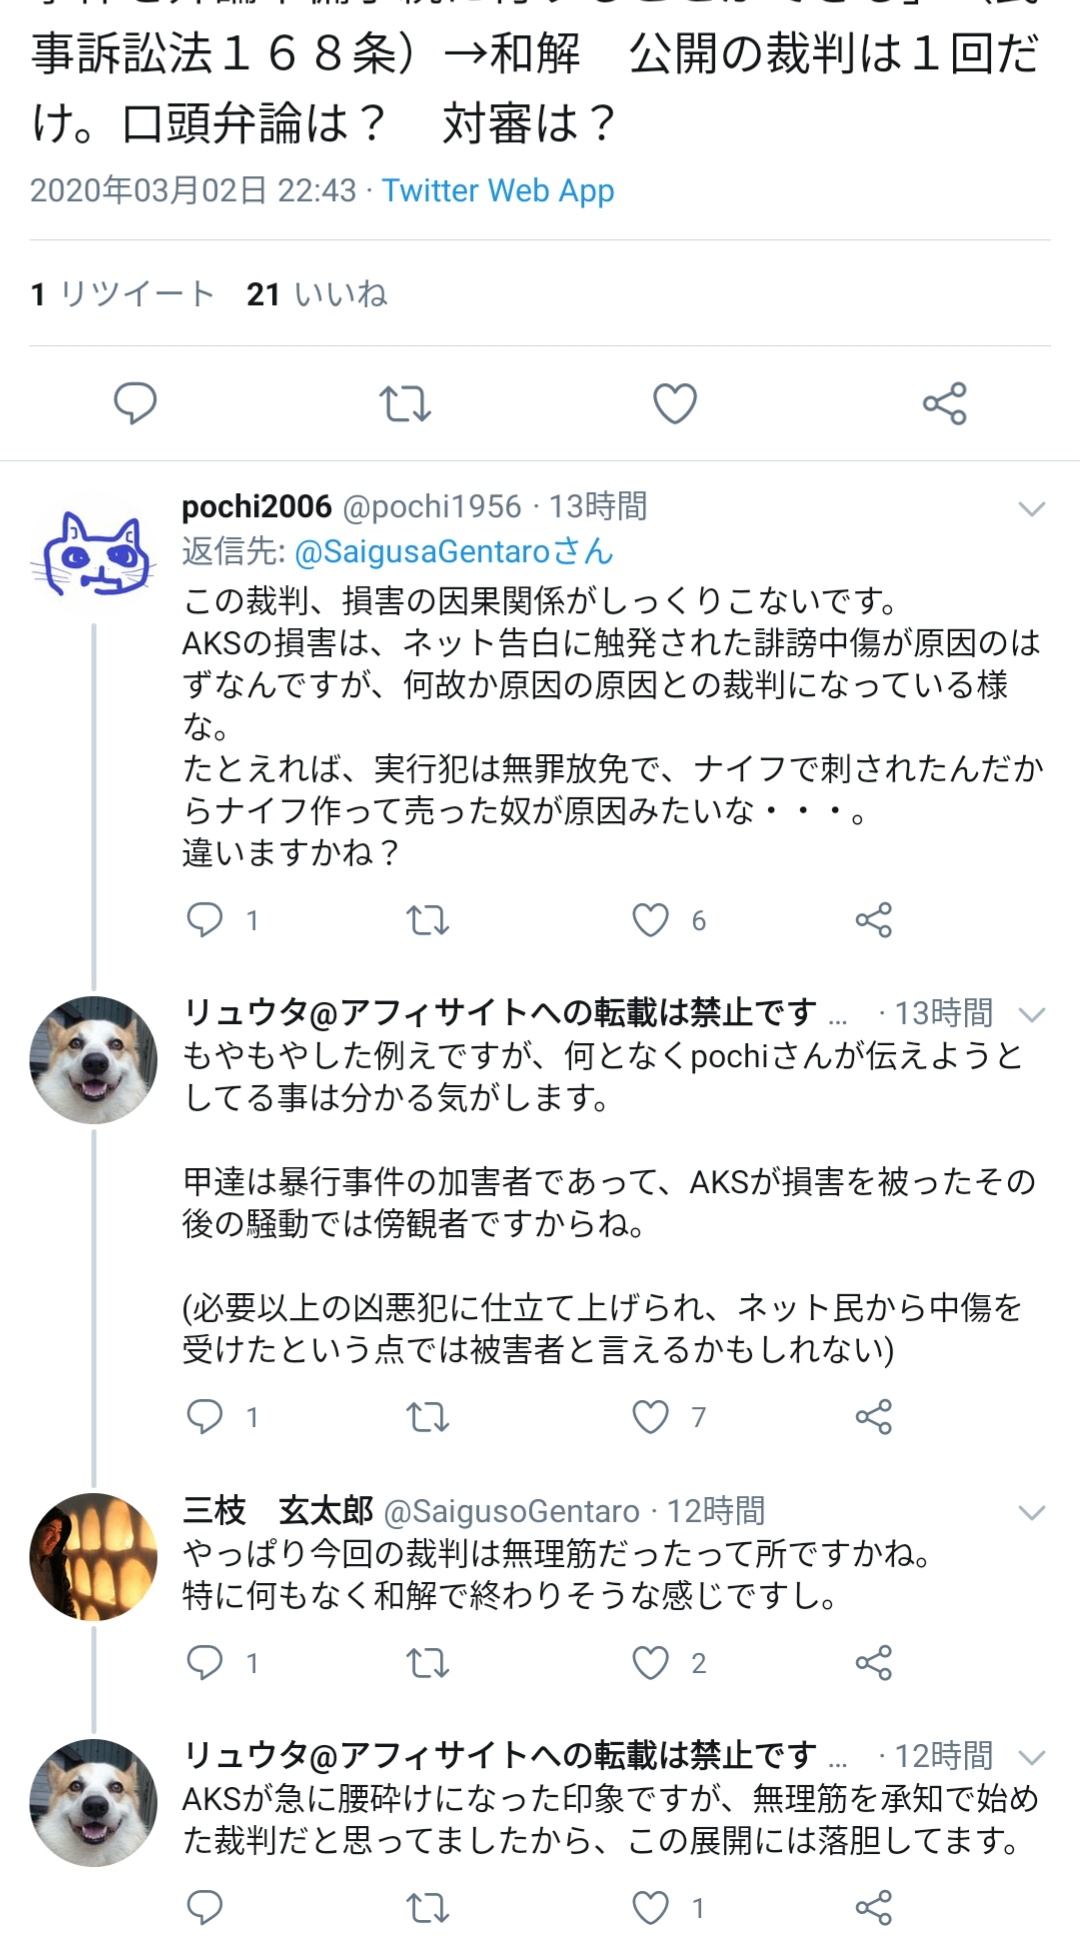Screen dimensions: 1080x1940
Task: Reply to the main tweet
Action: [135, 403]
